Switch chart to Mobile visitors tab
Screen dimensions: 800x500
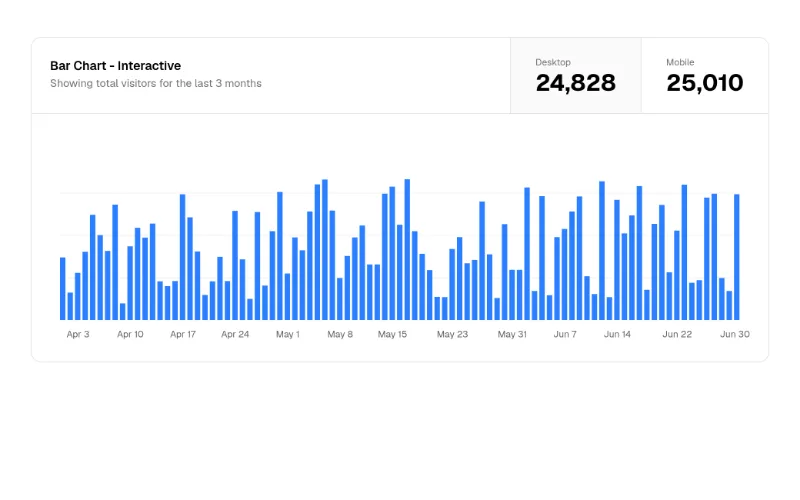point(705,76)
